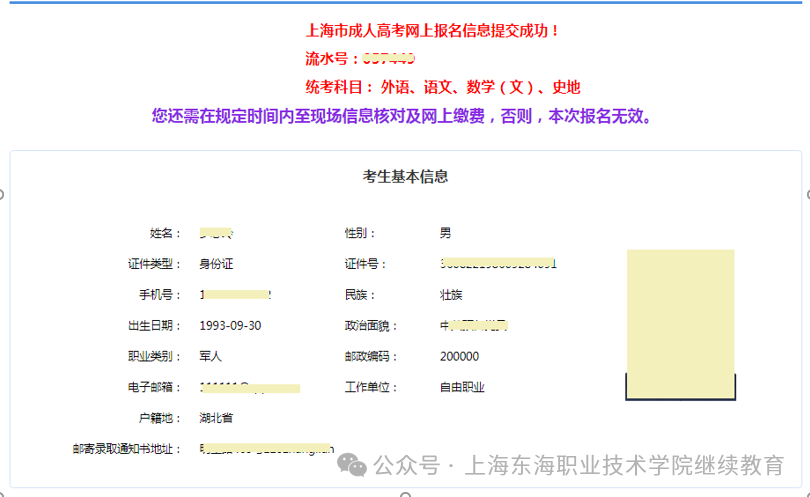Click the 统考科目 exam subjects line

(x=442, y=87)
